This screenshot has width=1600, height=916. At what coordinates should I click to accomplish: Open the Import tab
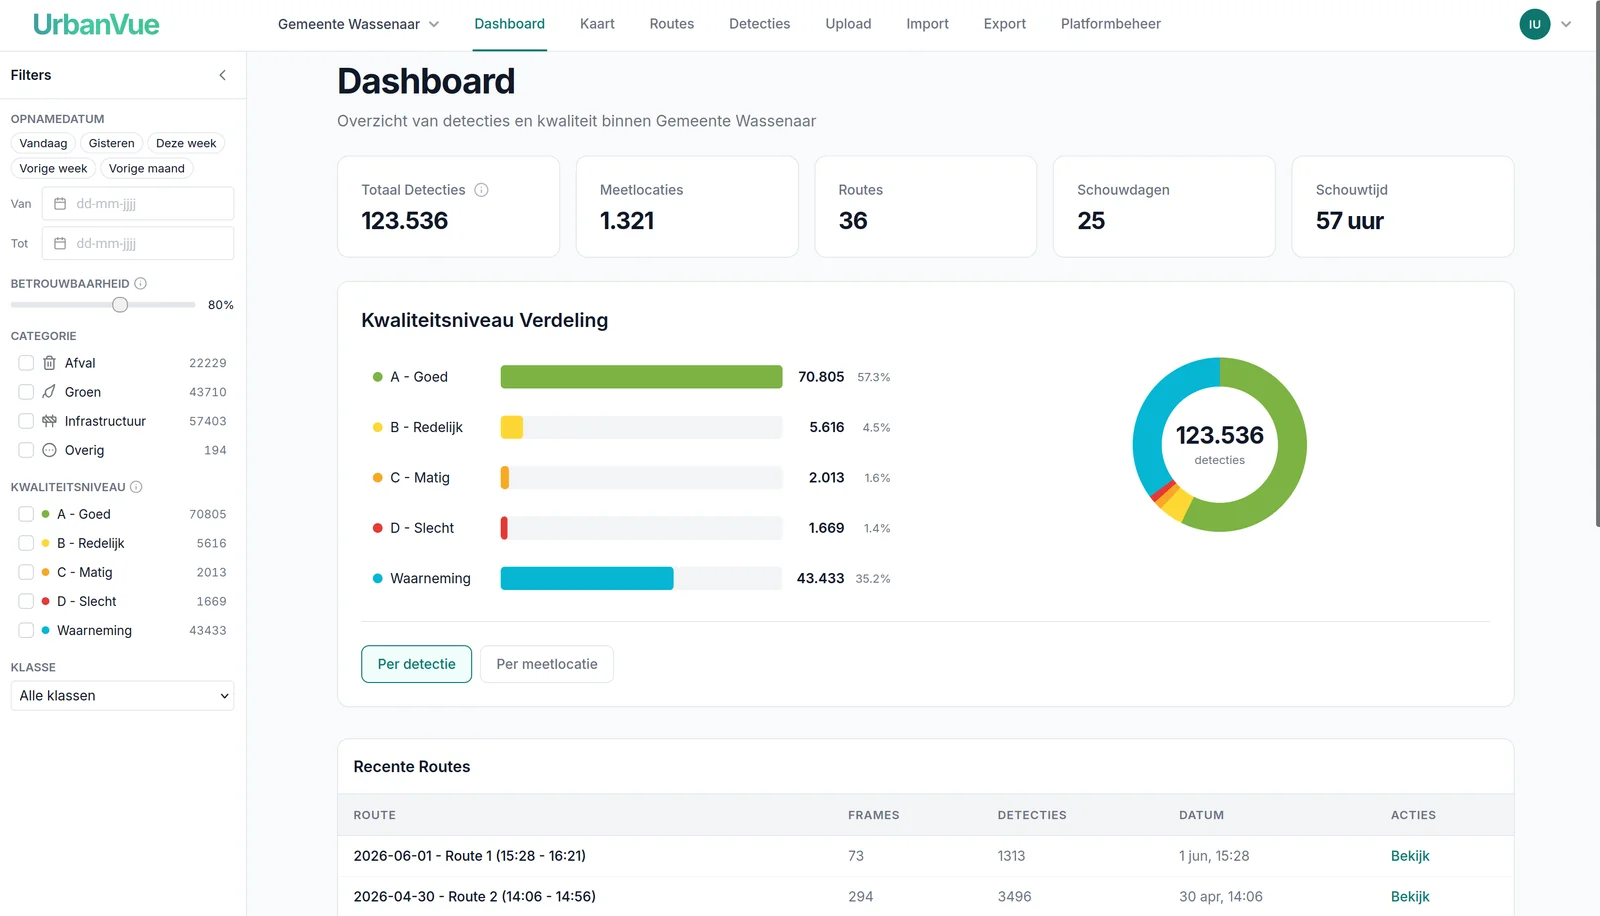pyautogui.click(x=928, y=24)
